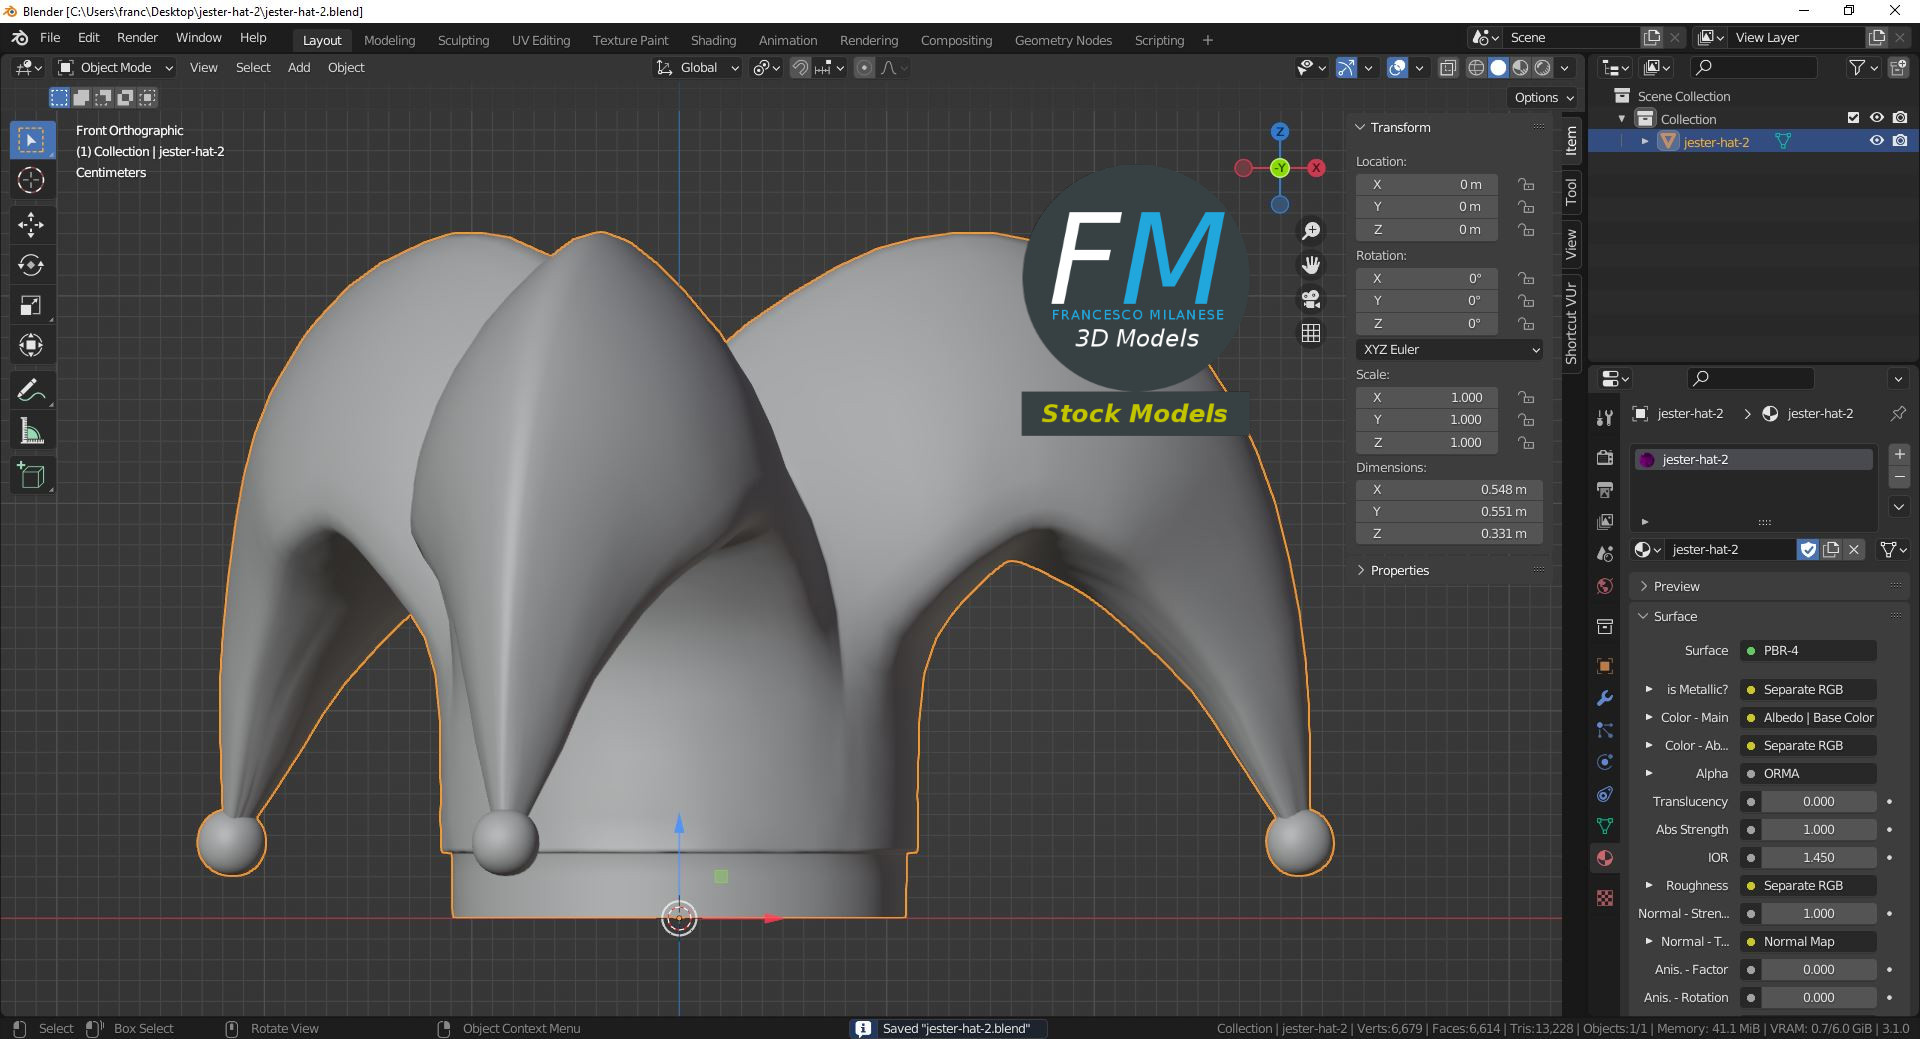Viewport: 1920px width, 1039px height.
Task: Switch to the Modeling workspace tab
Action: pyautogui.click(x=389, y=40)
